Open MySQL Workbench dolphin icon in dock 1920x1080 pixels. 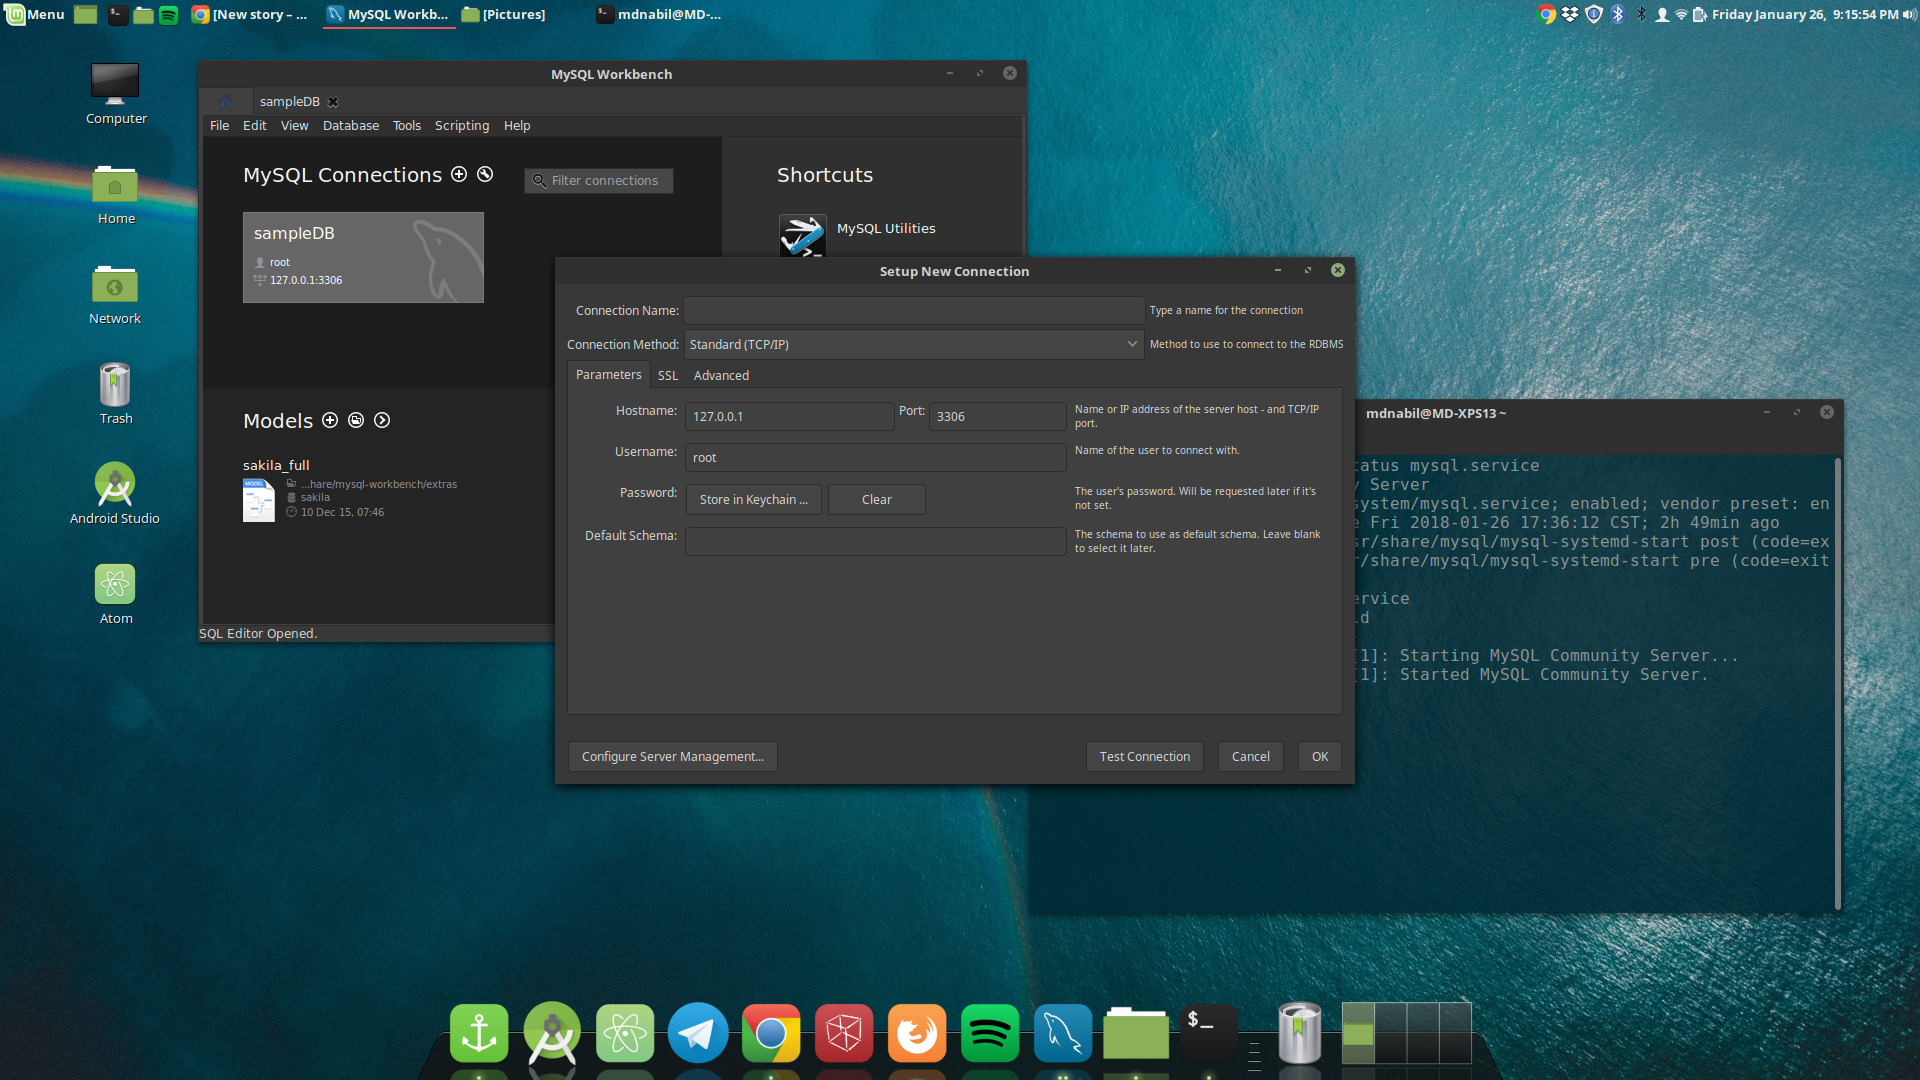click(x=1063, y=1033)
